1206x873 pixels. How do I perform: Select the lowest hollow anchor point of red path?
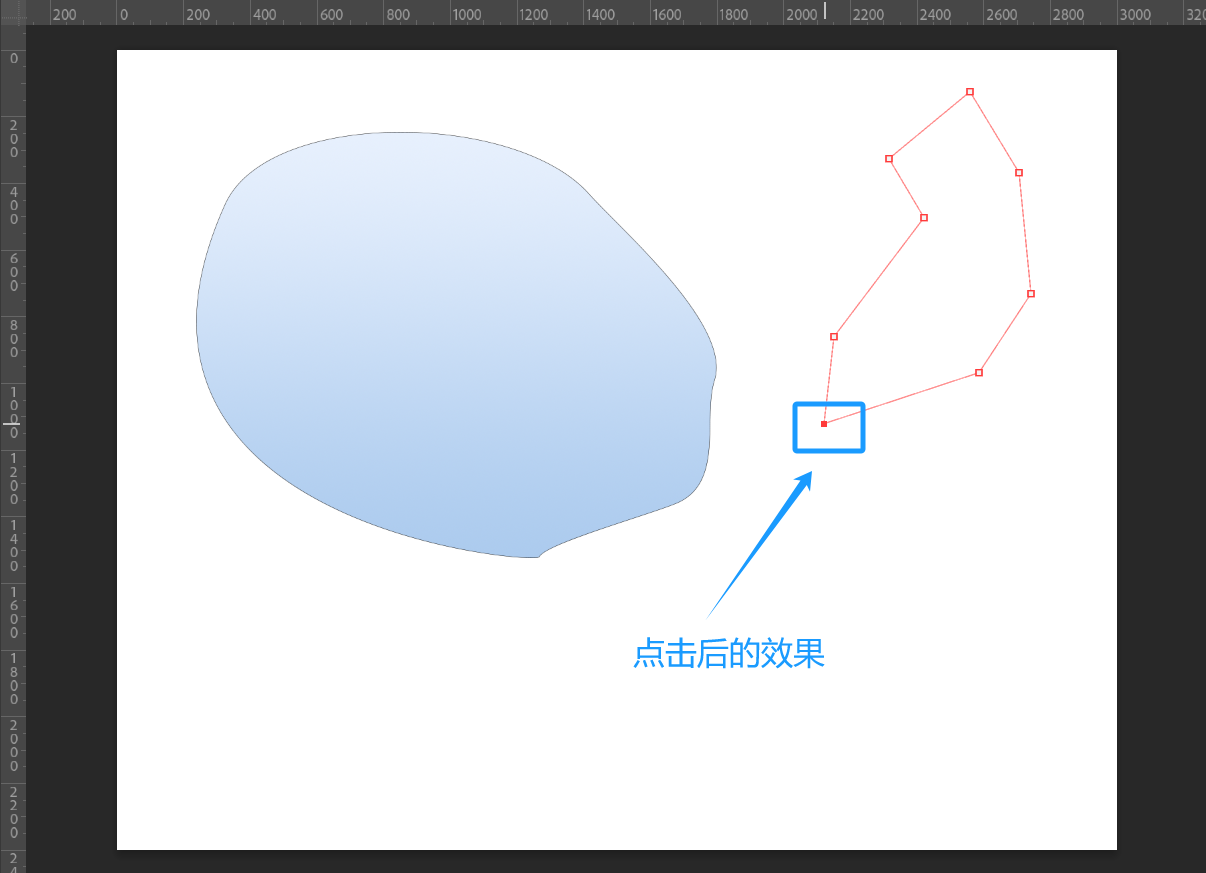point(979,373)
